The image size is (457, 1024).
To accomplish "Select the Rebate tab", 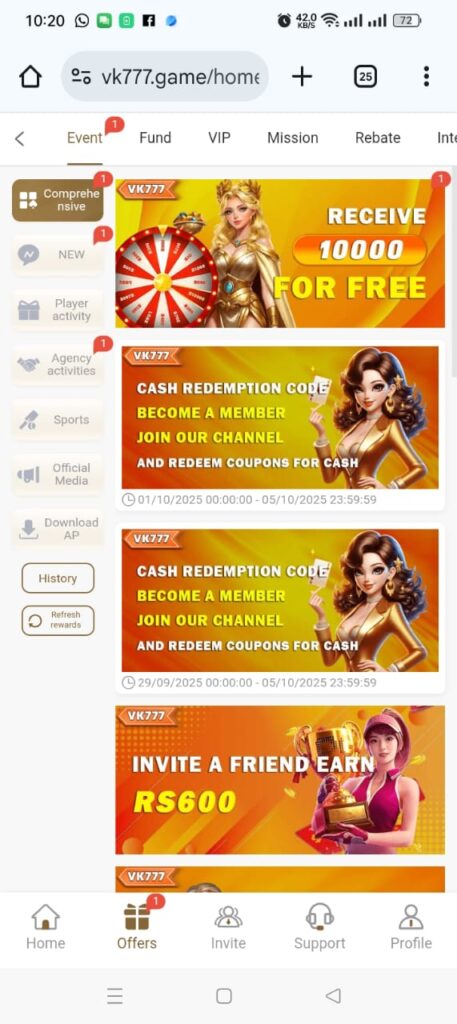I will (x=377, y=138).
